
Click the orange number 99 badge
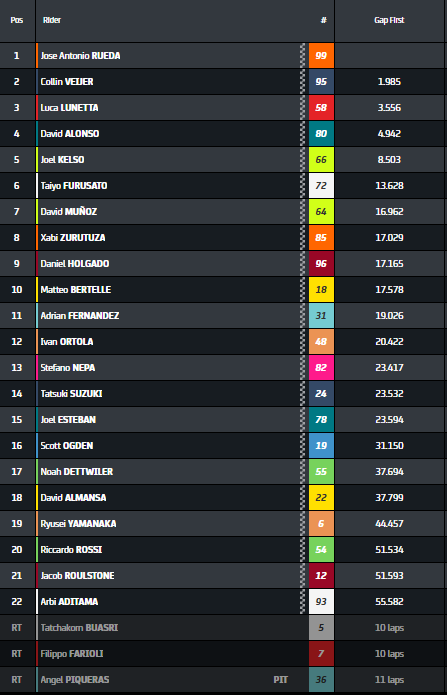(x=321, y=55)
